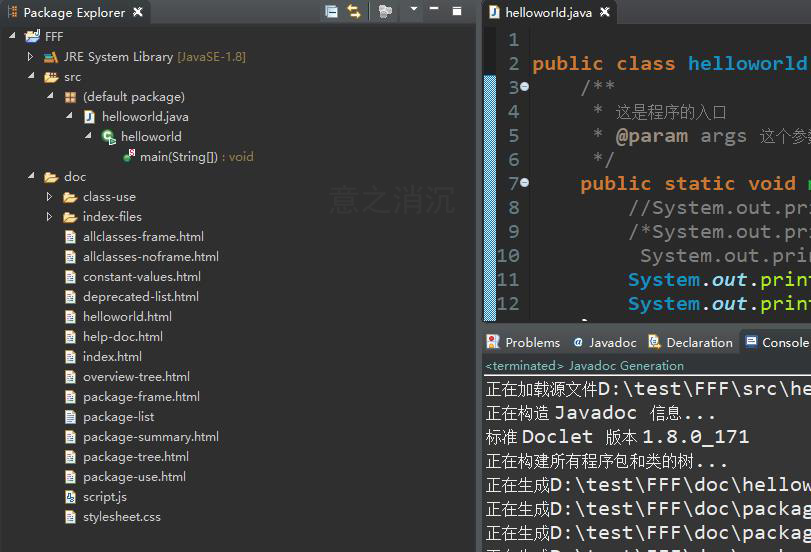The width and height of the screenshot is (811, 552).
Task: Click Collapse All icon in Package Explorer
Action: 331,11
